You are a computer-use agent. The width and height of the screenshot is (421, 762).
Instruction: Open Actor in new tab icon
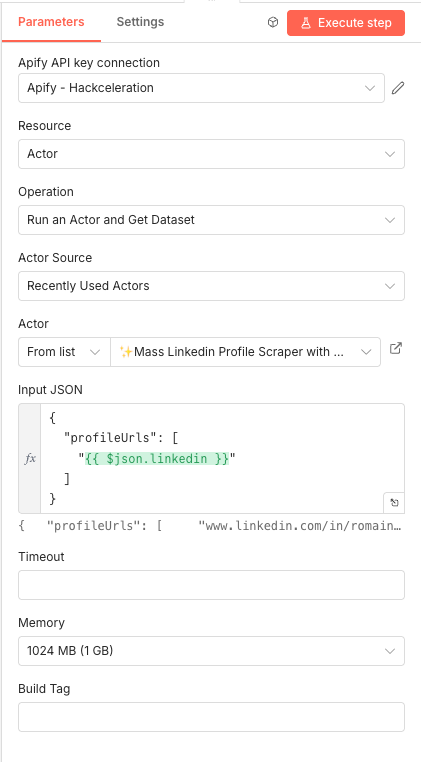click(396, 348)
